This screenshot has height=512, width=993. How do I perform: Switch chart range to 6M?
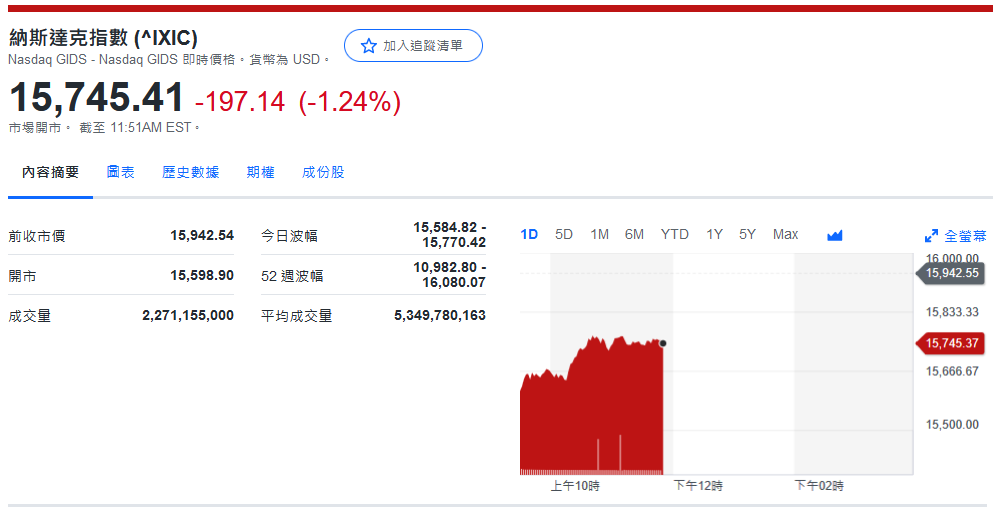pos(634,234)
